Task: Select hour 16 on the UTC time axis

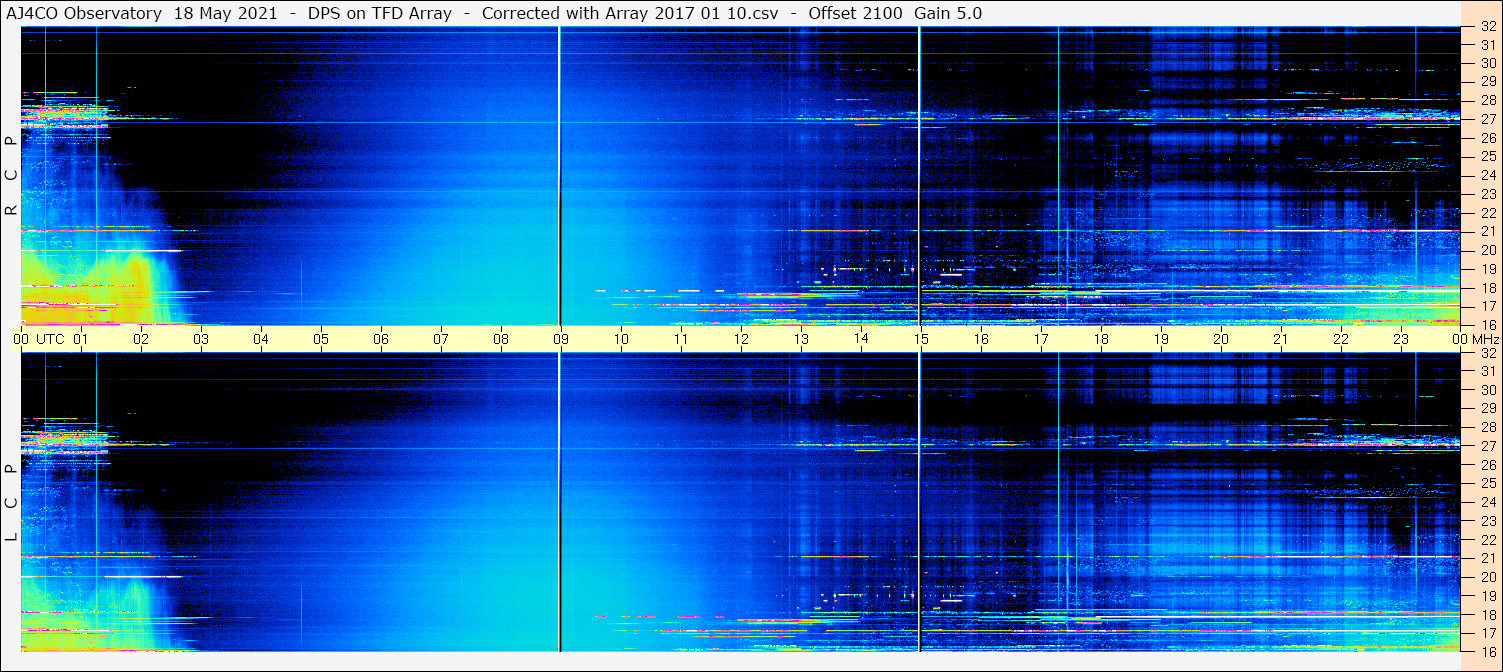Action: [x=981, y=339]
